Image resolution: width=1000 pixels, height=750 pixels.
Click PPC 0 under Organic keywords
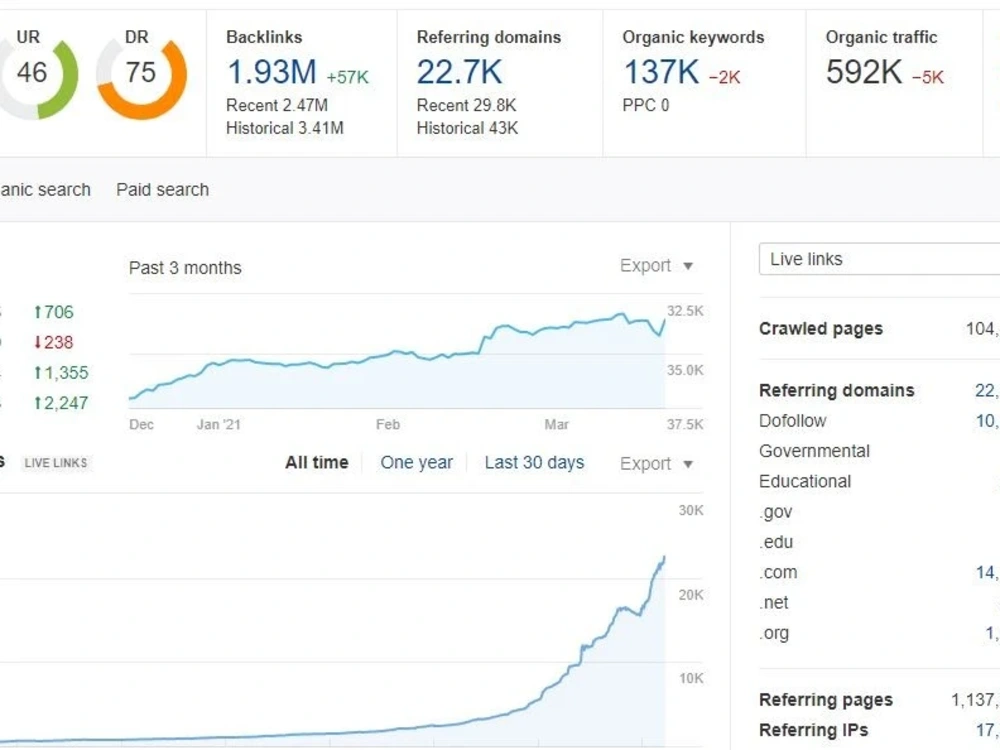[x=645, y=105]
